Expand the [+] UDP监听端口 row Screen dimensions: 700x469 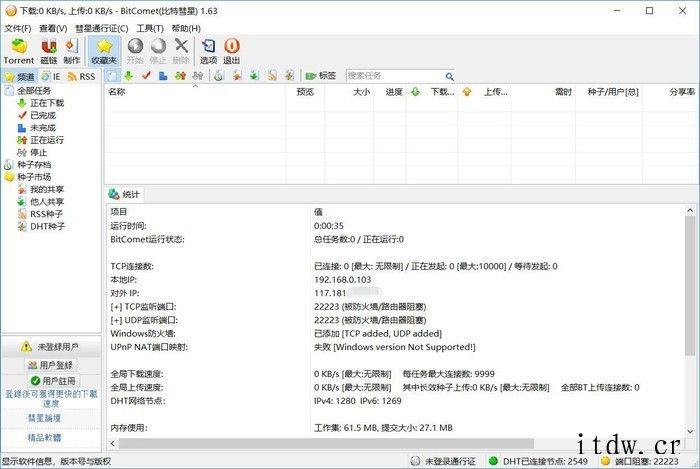(144, 320)
